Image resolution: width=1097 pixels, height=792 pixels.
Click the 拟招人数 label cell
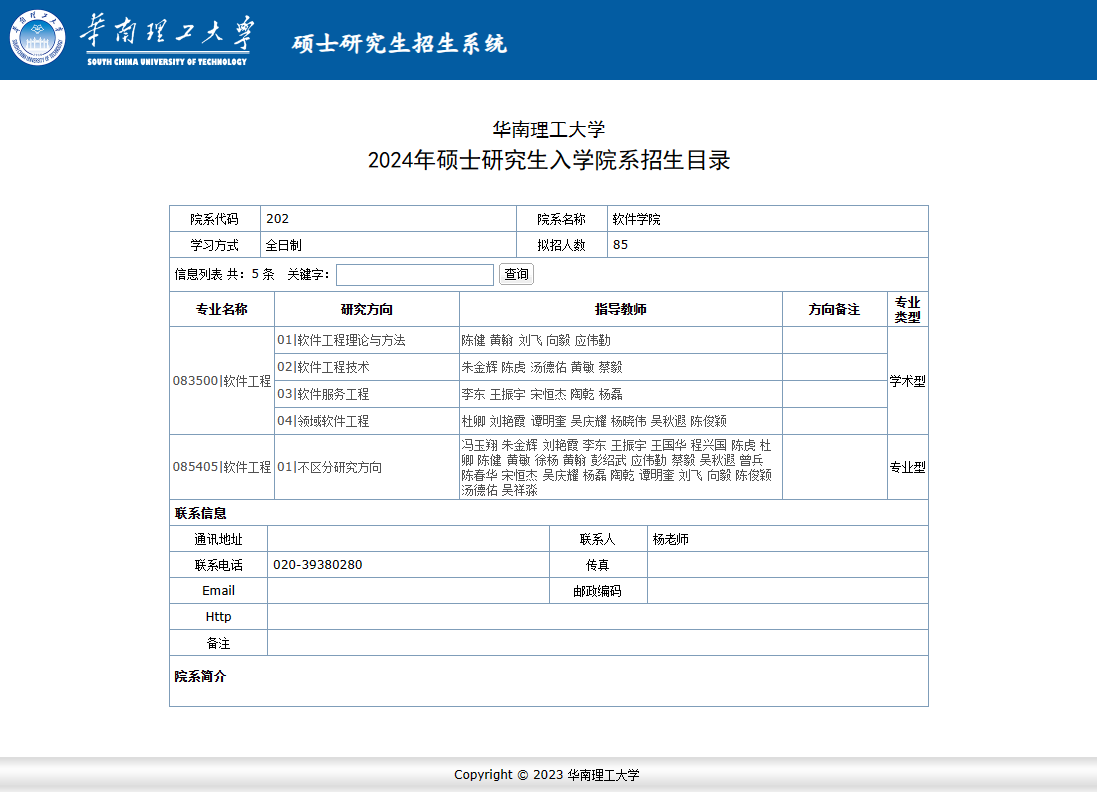(562, 245)
